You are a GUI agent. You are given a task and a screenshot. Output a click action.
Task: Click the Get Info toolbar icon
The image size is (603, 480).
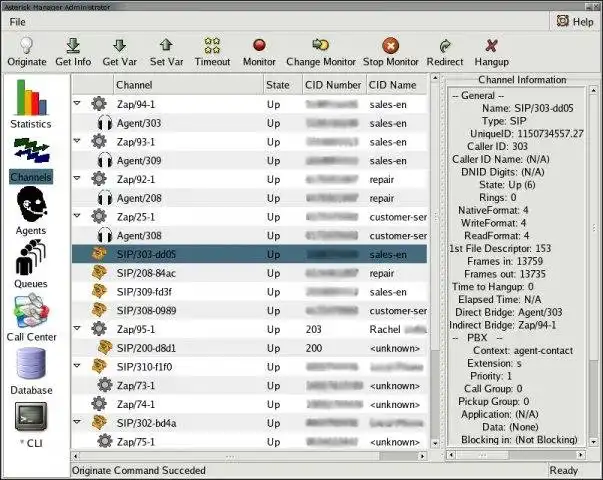73,45
